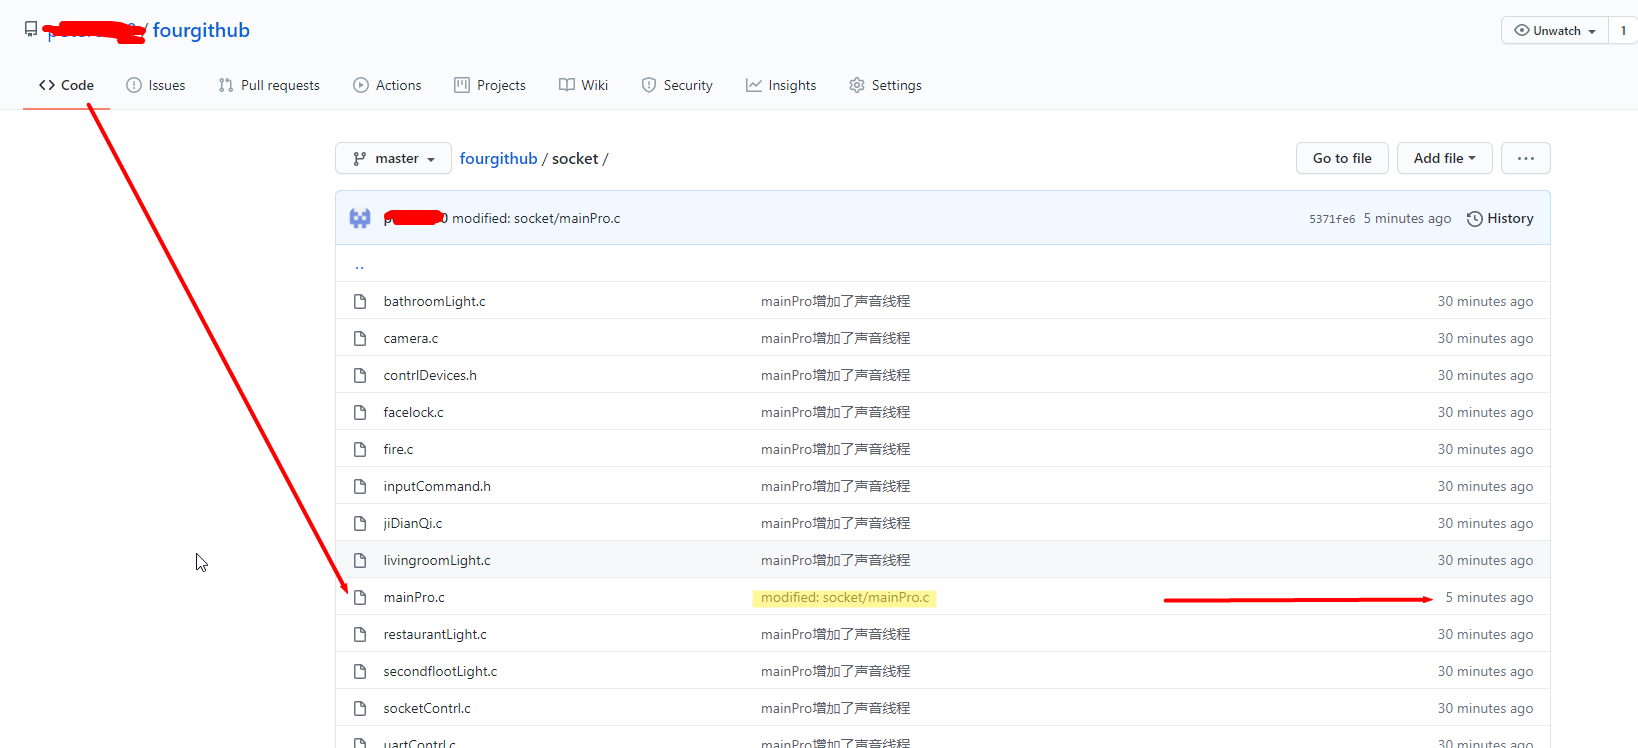1638x748 pixels.
Task: Open file fire.c
Action: coord(398,449)
